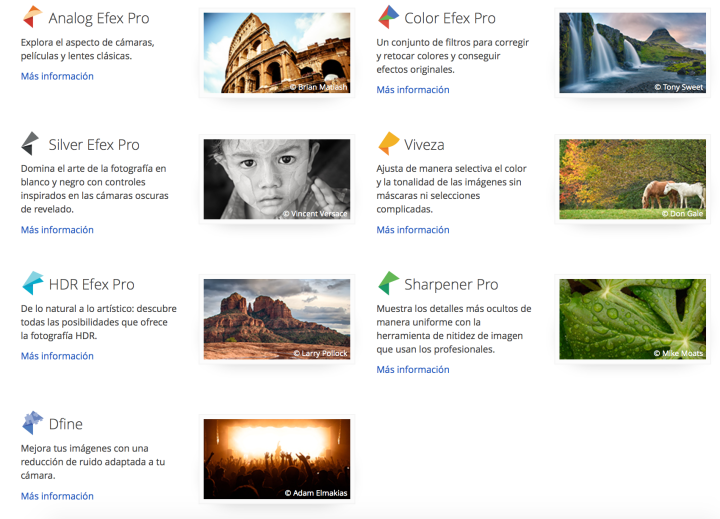The height and width of the screenshot is (519, 720).
Task: Click the Analog Efex Pro heading
Action: click(x=99, y=18)
